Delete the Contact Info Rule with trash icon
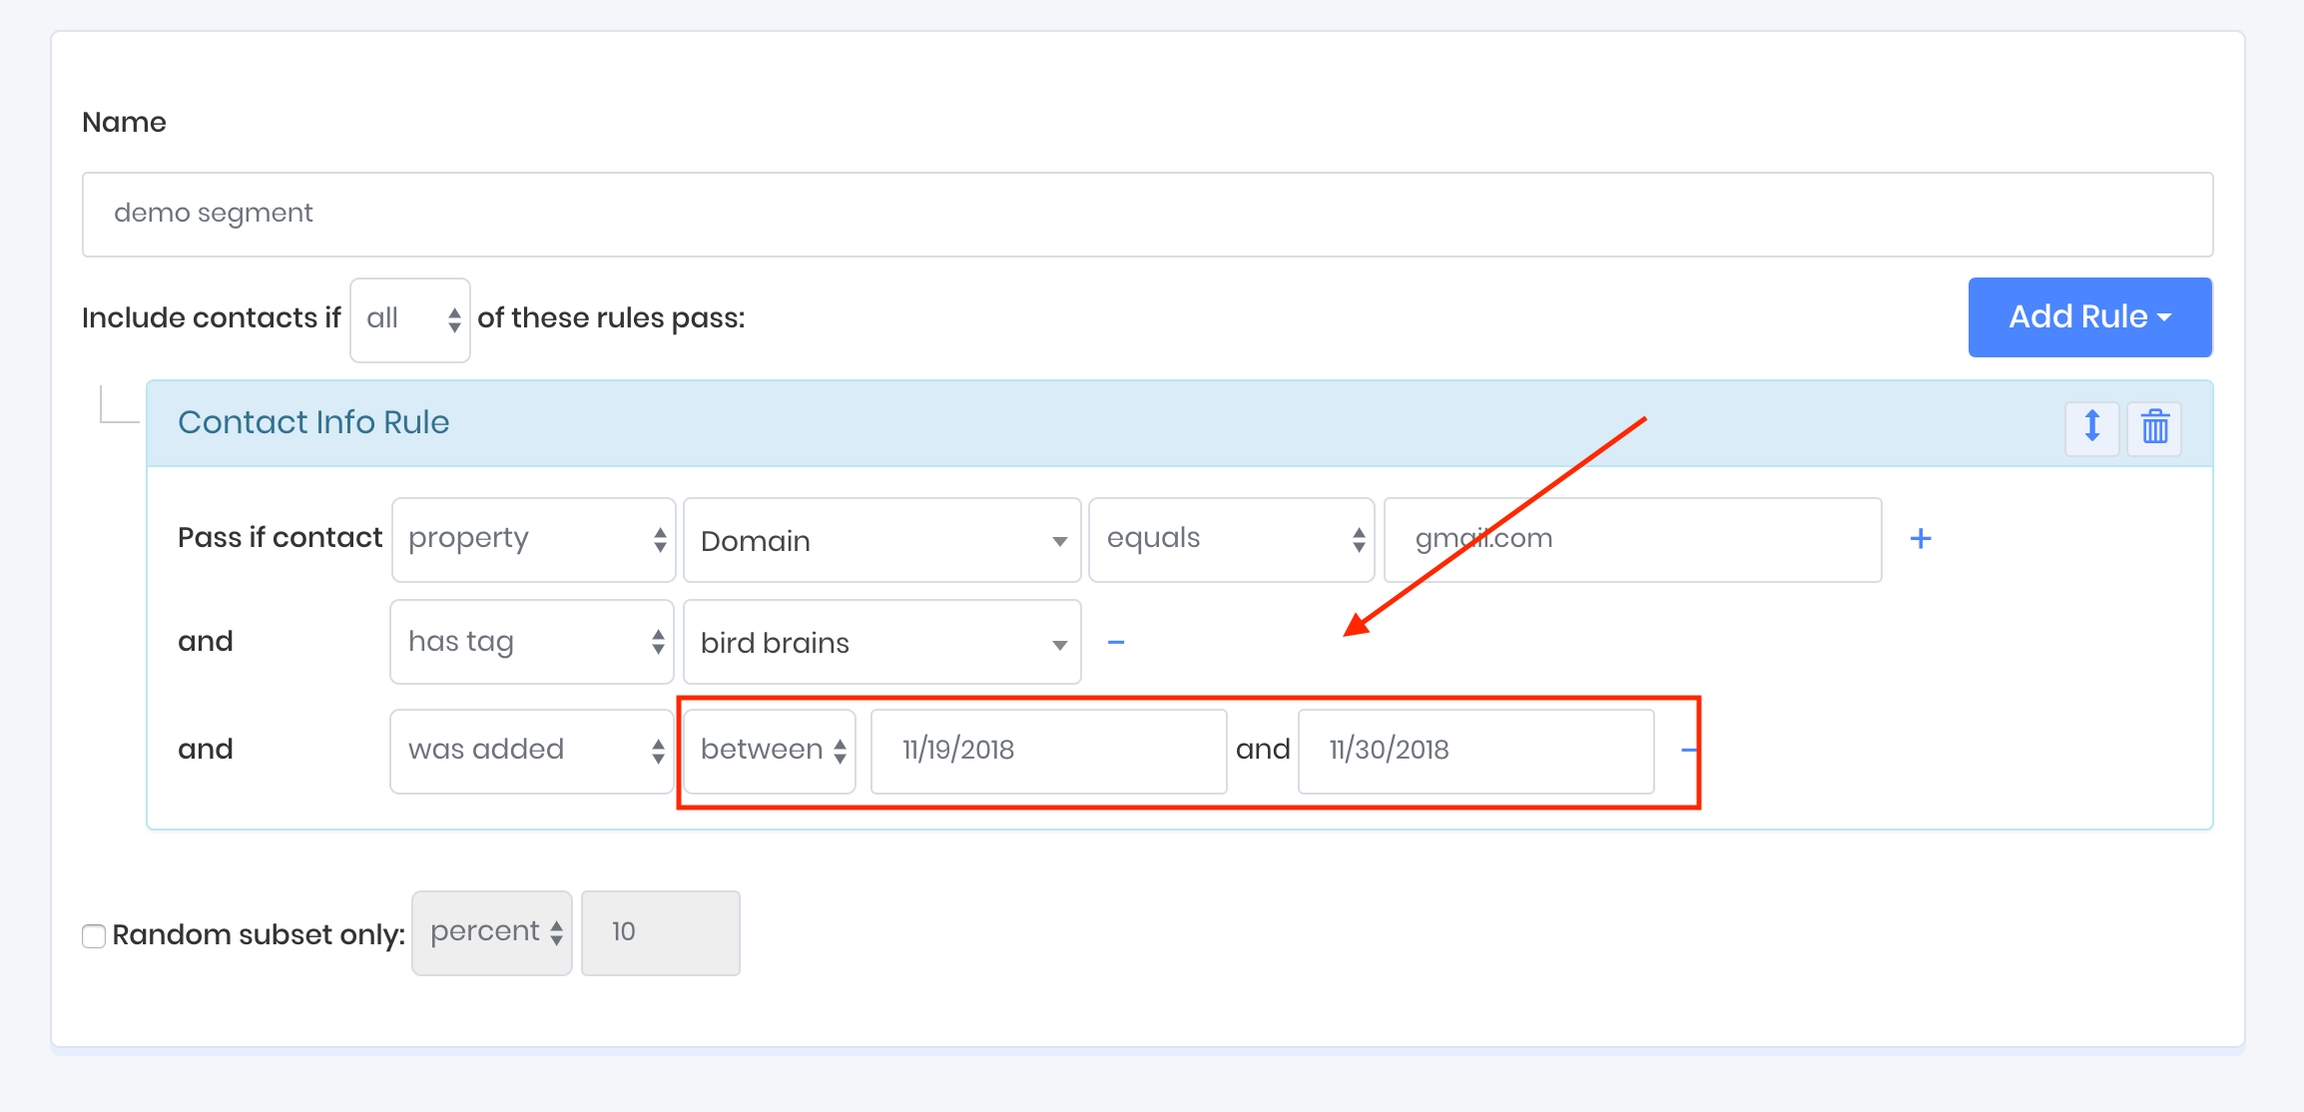 2155,427
